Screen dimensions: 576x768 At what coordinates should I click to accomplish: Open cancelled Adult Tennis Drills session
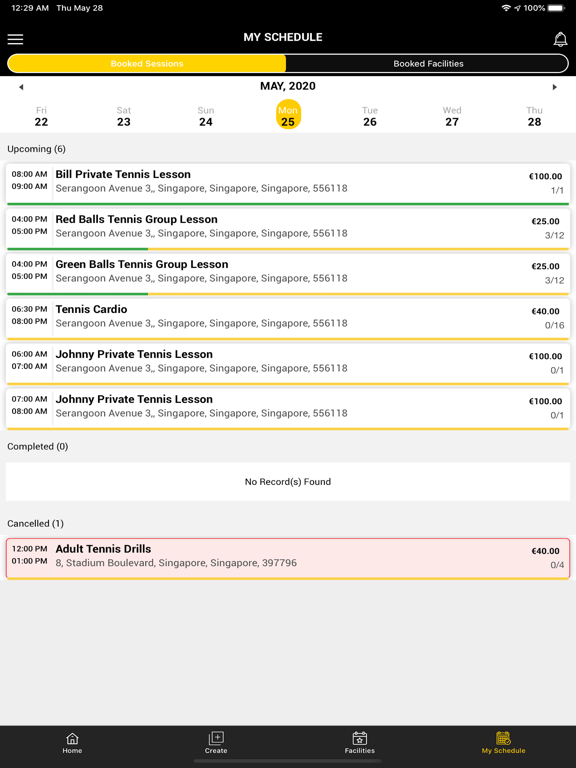pos(288,559)
